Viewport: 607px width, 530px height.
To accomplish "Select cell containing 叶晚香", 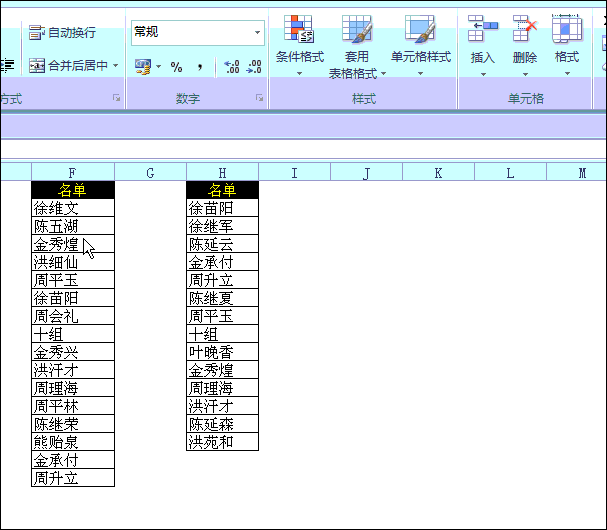I will click(222, 352).
